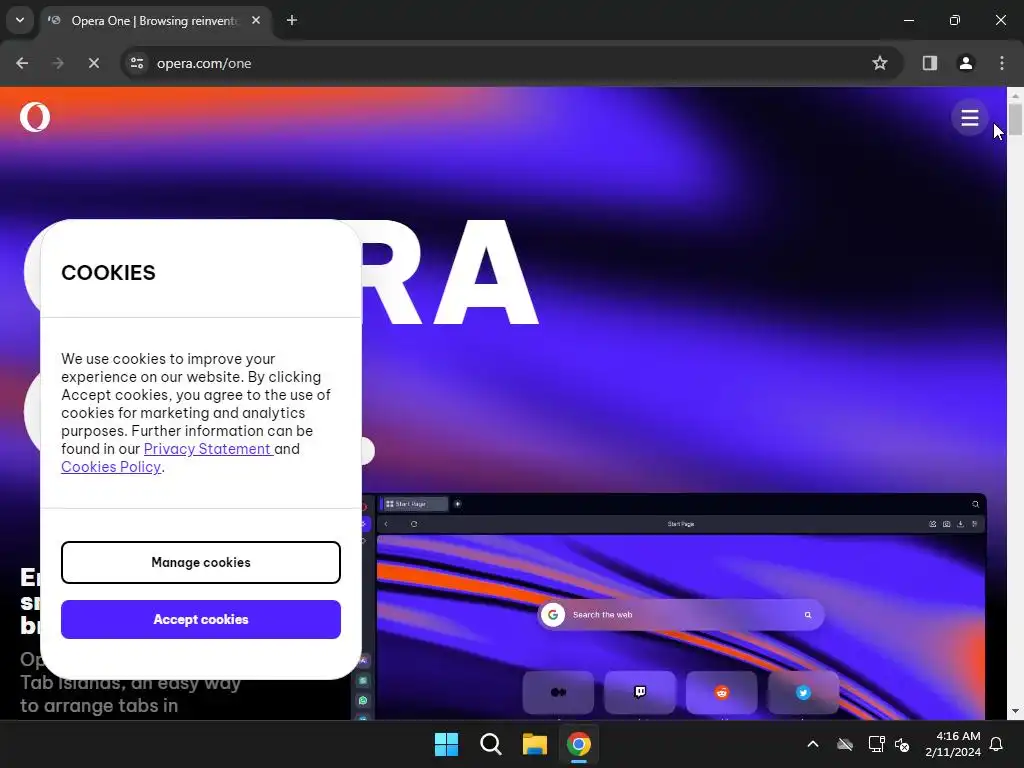Click the network tray icon
The width and height of the screenshot is (1024, 768).
(x=876, y=744)
